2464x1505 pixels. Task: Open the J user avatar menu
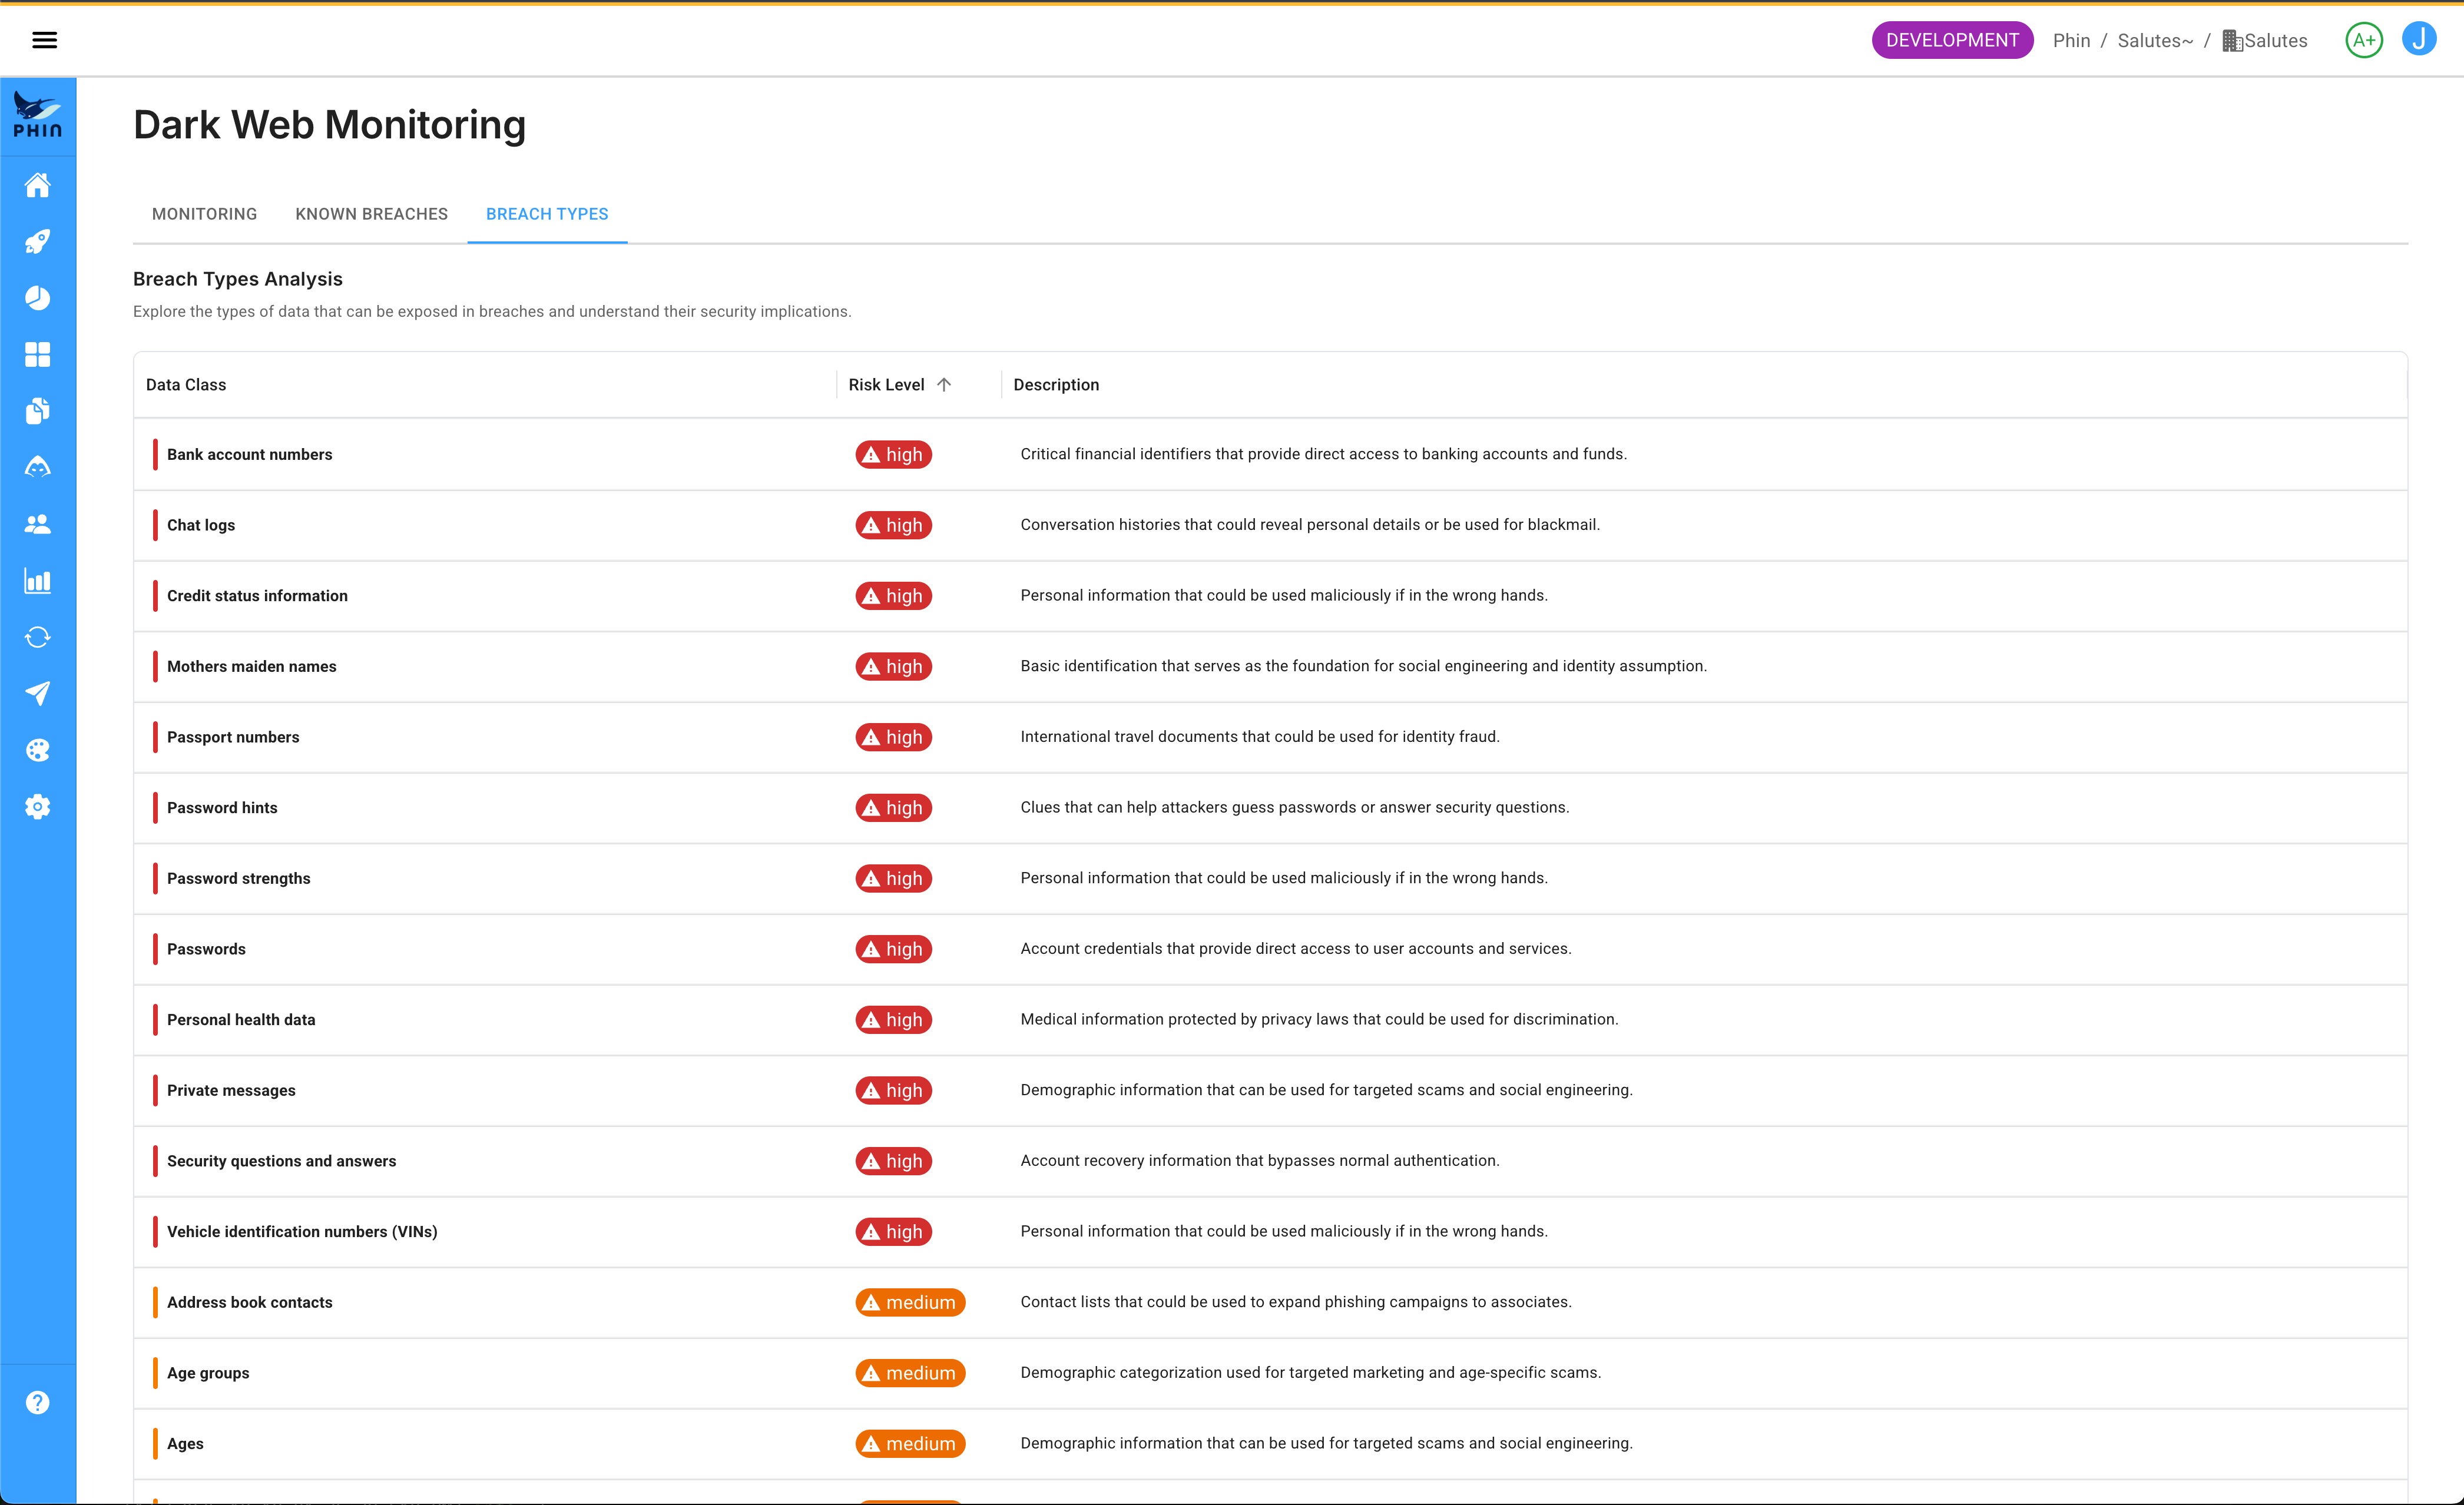tap(2418, 40)
